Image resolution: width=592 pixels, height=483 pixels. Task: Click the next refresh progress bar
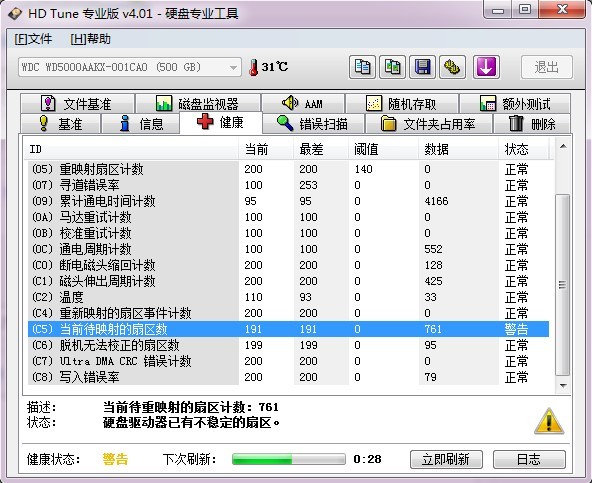tap(289, 459)
